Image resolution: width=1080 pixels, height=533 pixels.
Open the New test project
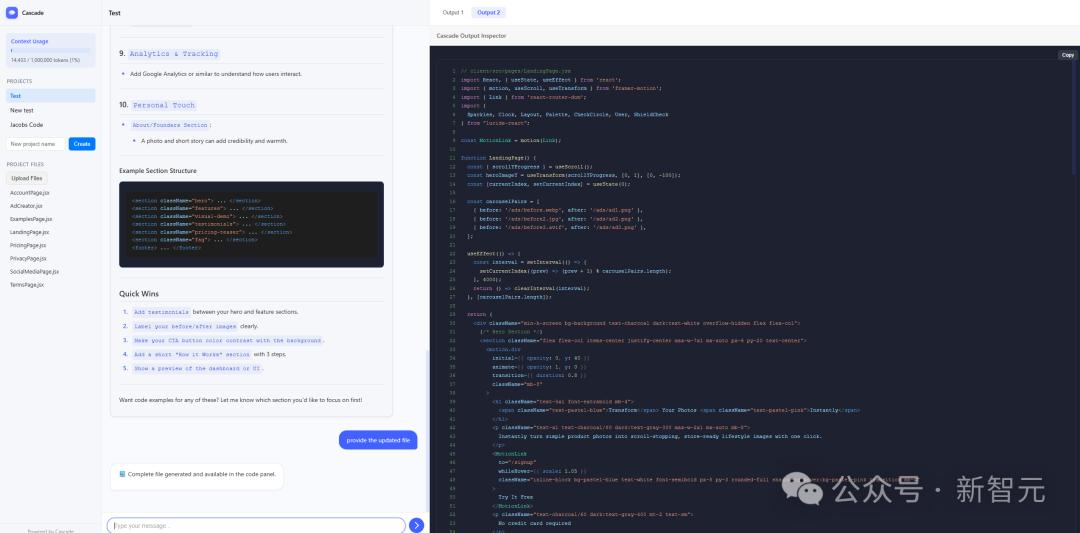click(22, 110)
